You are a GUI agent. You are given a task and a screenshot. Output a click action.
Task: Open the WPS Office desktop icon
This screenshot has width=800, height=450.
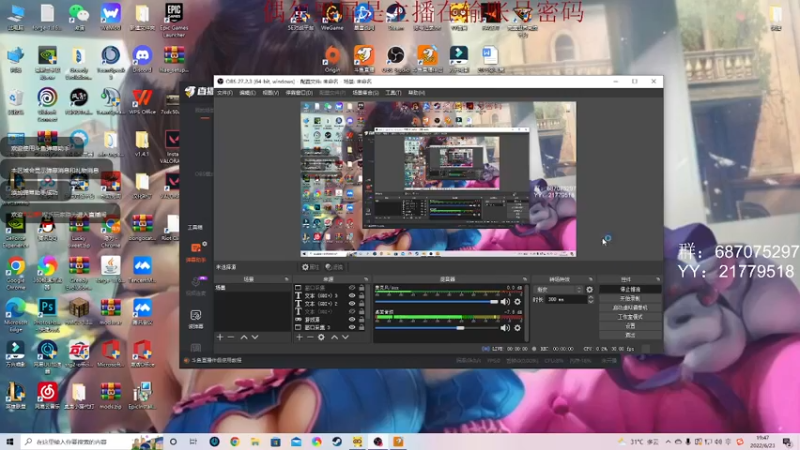(142, 102)
